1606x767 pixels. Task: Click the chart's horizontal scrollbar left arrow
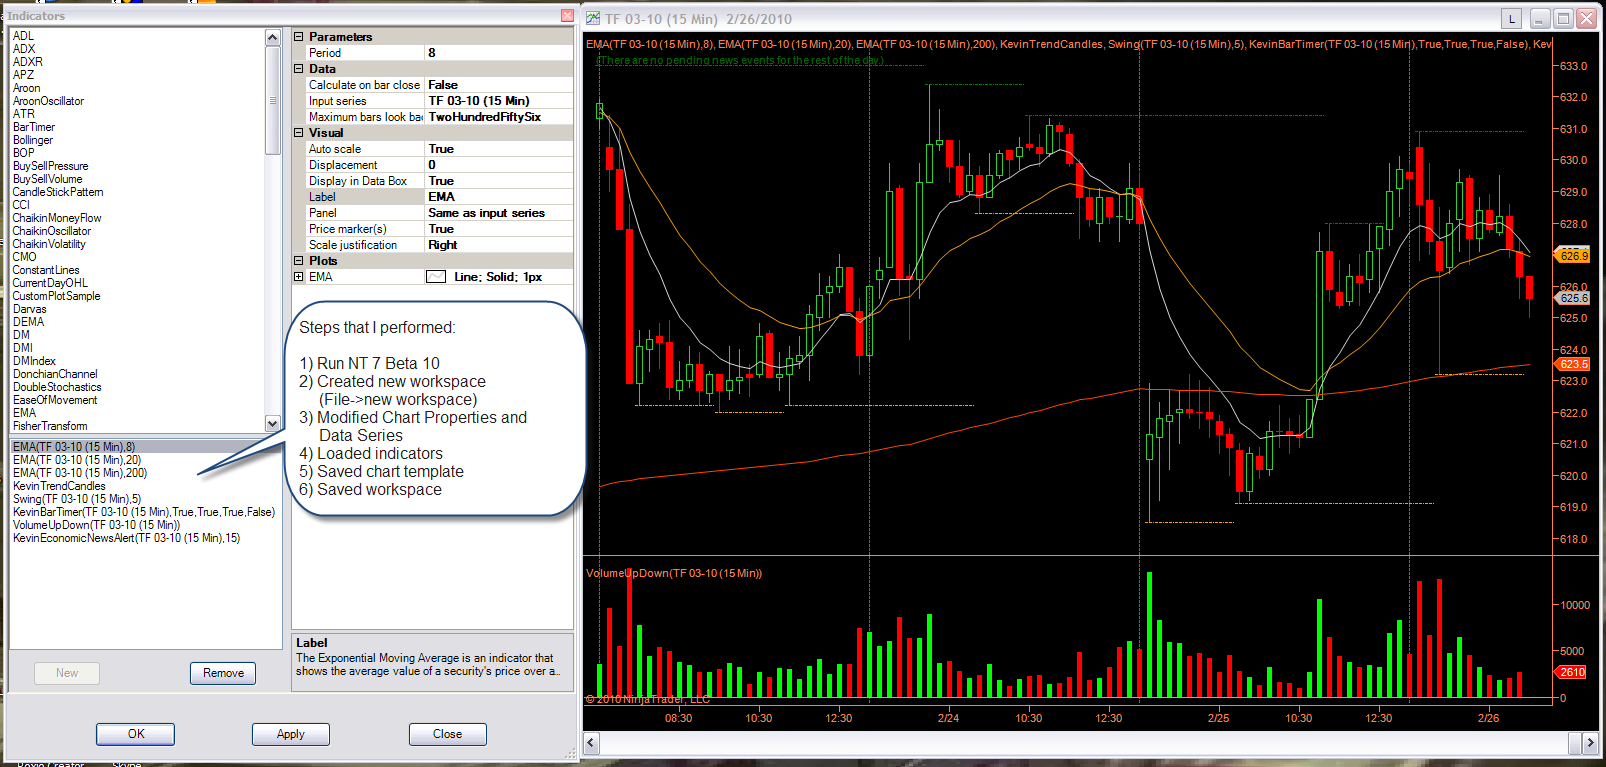[591, 742]
